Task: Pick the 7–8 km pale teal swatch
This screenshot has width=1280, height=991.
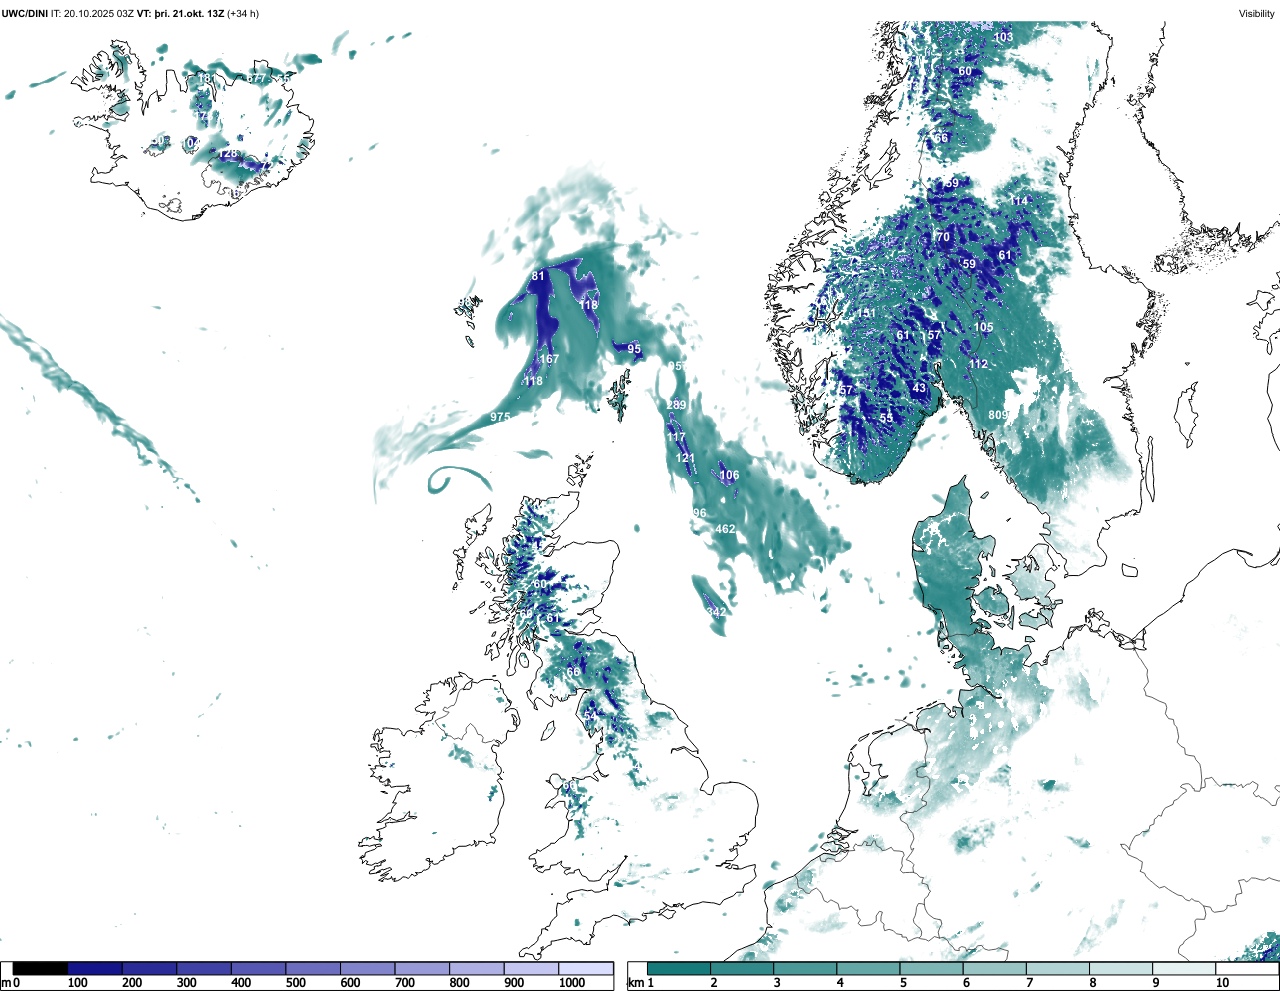Action: pyautogui.click(x=1057, y=968)
